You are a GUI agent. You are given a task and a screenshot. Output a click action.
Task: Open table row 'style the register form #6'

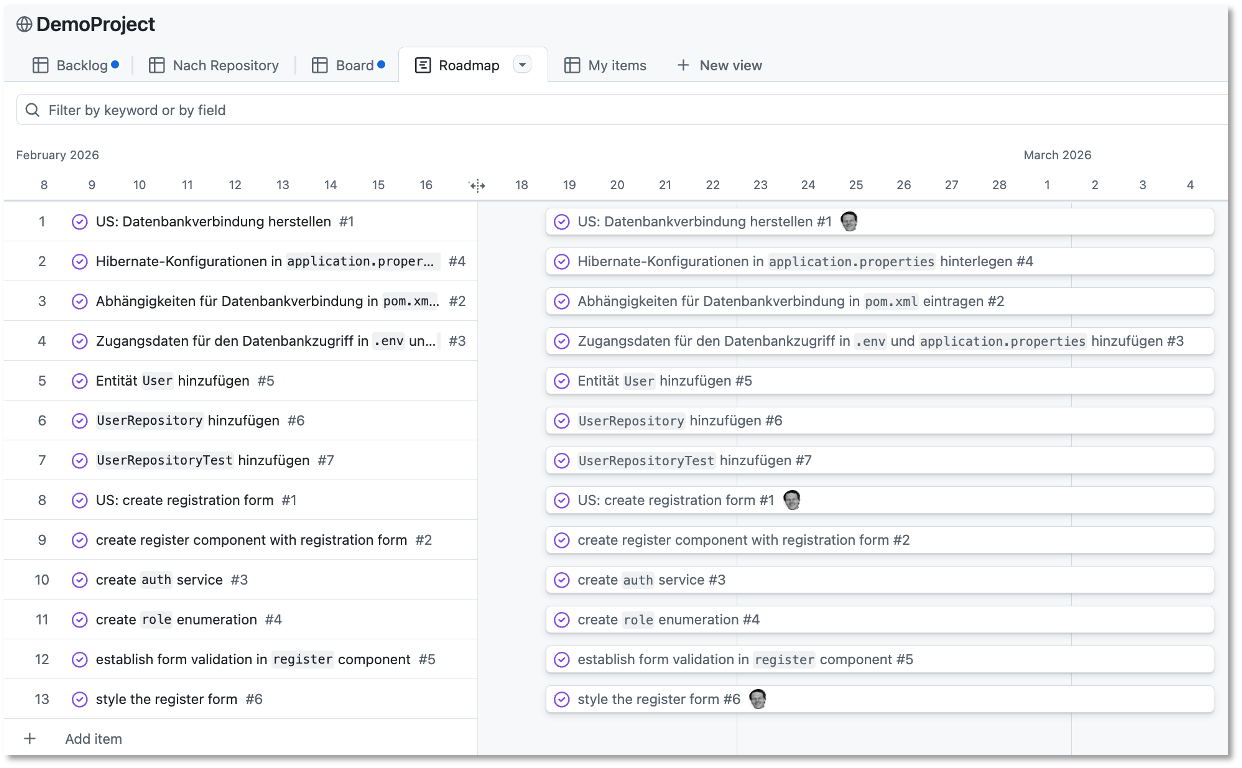240,699
